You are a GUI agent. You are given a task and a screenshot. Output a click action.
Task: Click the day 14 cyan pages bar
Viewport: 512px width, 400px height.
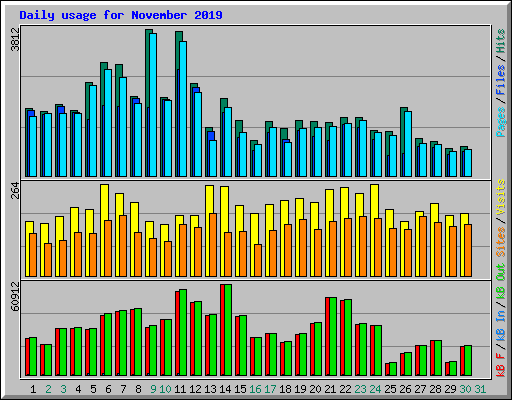[x=228, y=142]
